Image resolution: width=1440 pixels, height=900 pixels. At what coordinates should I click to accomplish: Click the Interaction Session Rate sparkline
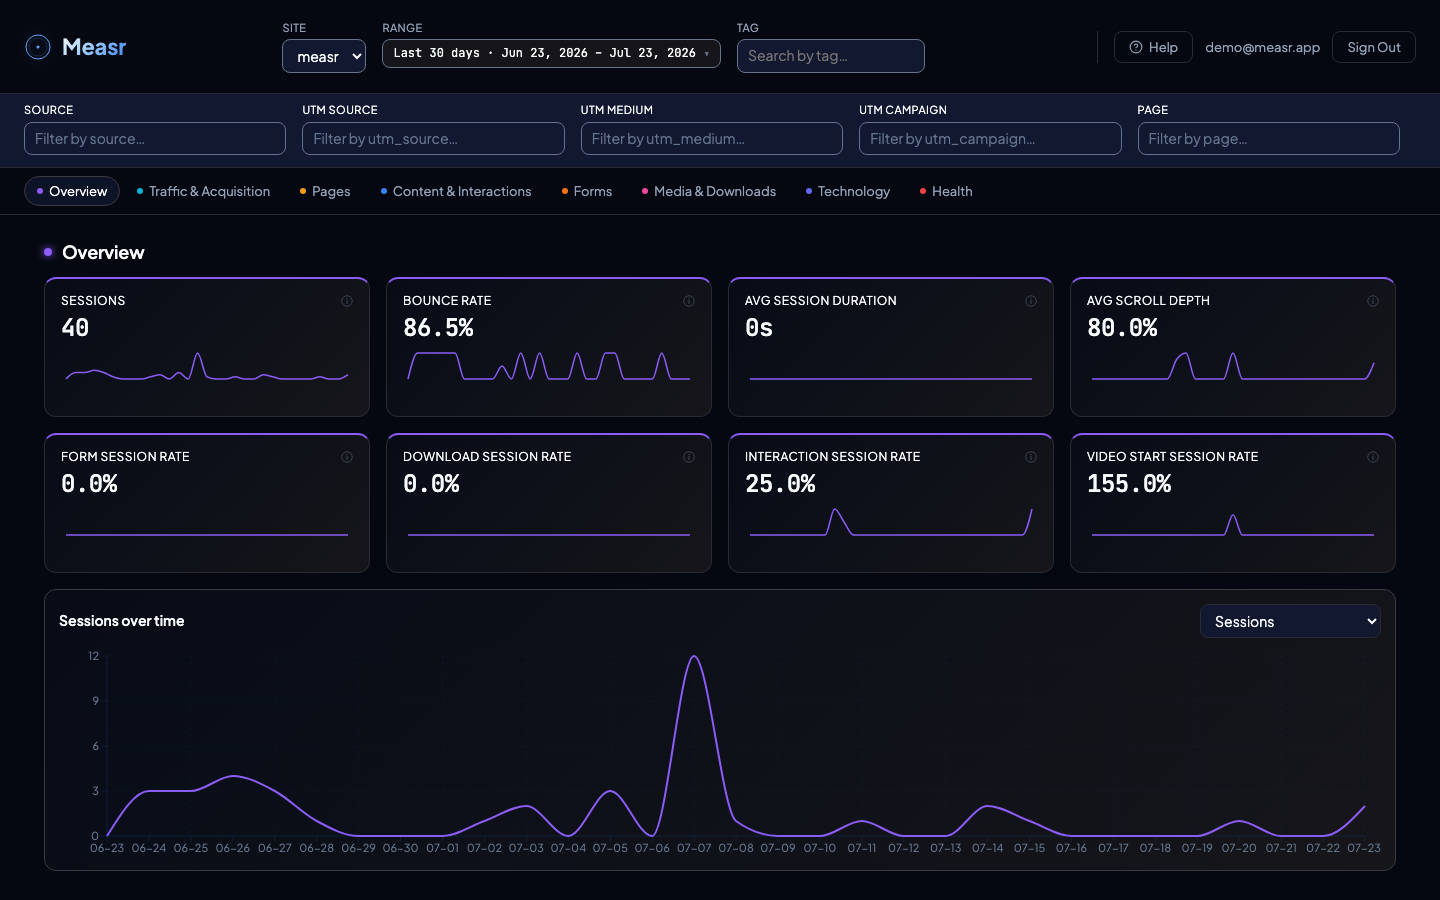point(891,522)
